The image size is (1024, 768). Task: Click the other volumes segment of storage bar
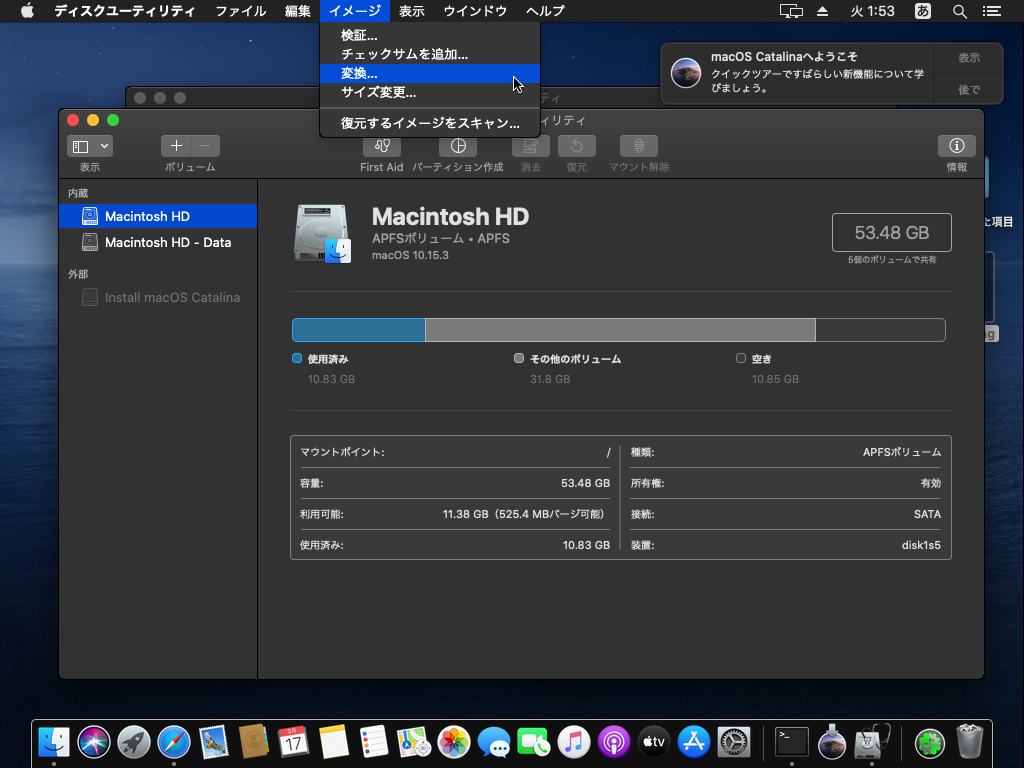620,330
